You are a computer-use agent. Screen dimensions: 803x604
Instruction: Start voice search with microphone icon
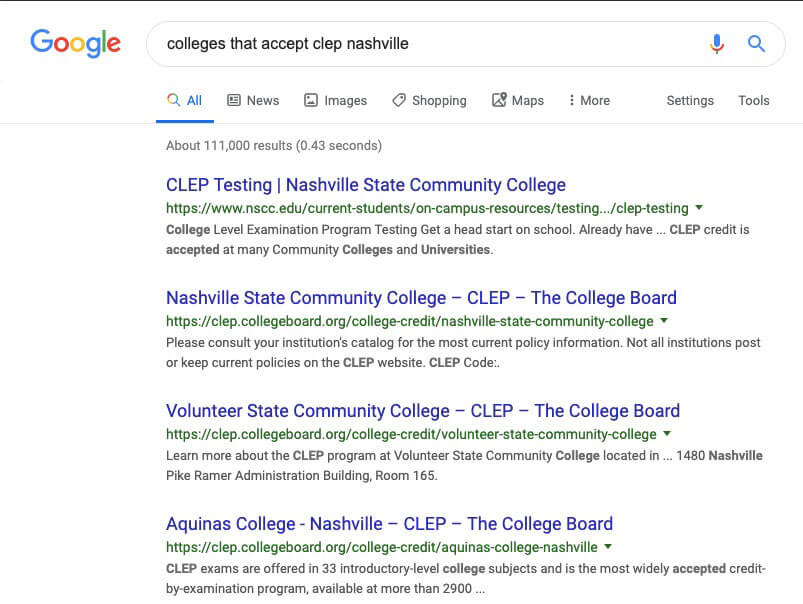tap(717, 44)
